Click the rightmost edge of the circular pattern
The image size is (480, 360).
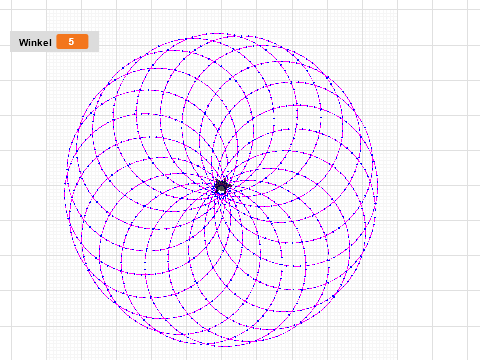tap(377, 187)
